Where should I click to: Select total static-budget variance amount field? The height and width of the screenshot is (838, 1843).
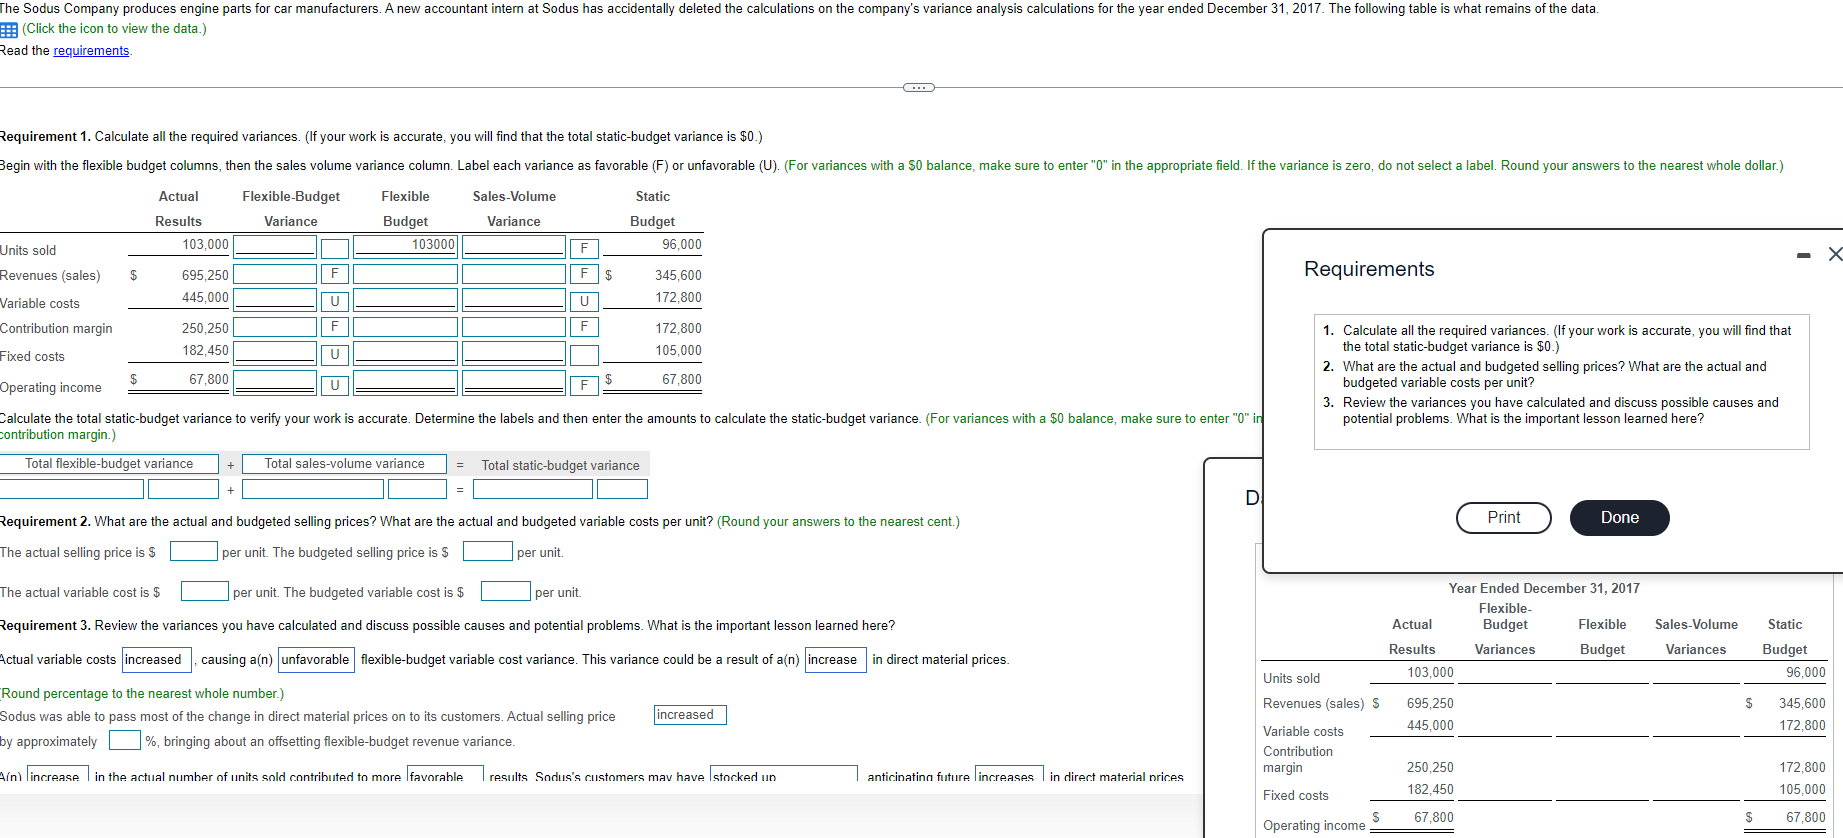click(533, 489)
